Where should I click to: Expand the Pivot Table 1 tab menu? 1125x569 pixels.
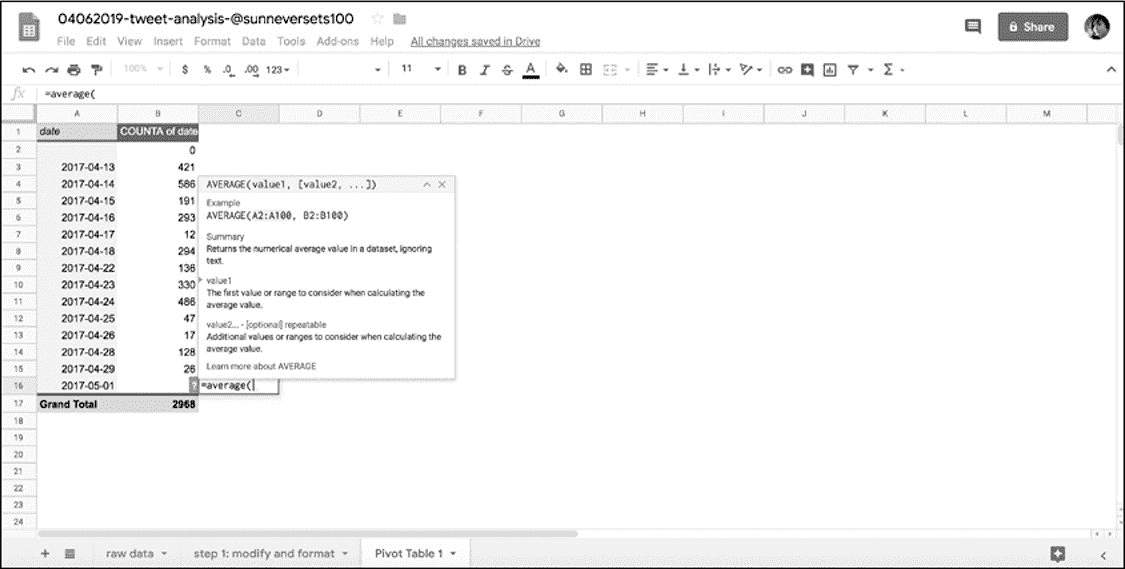453,553
